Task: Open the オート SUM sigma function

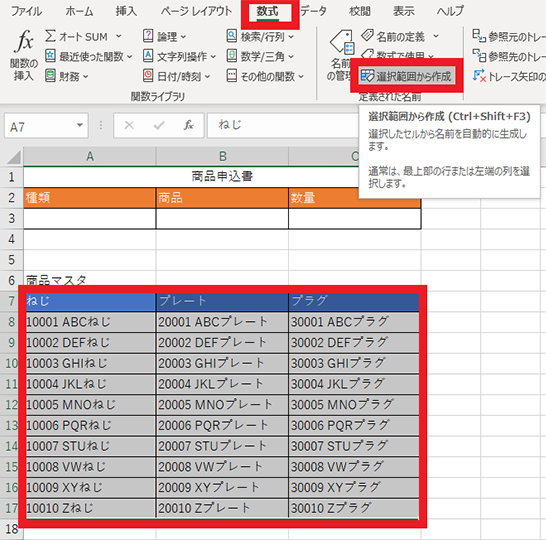Action: coord(50,36)
